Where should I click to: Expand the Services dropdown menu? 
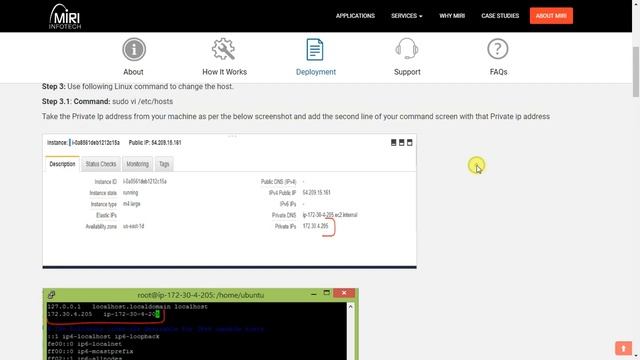407,16
